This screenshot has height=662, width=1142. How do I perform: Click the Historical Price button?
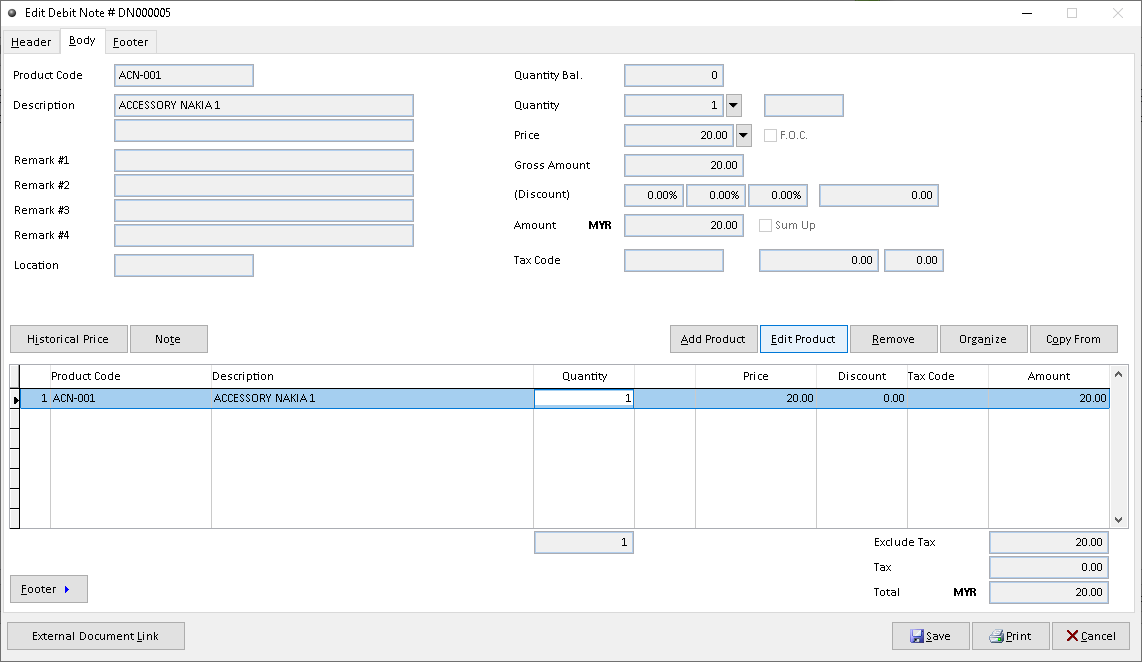(68, 339)
